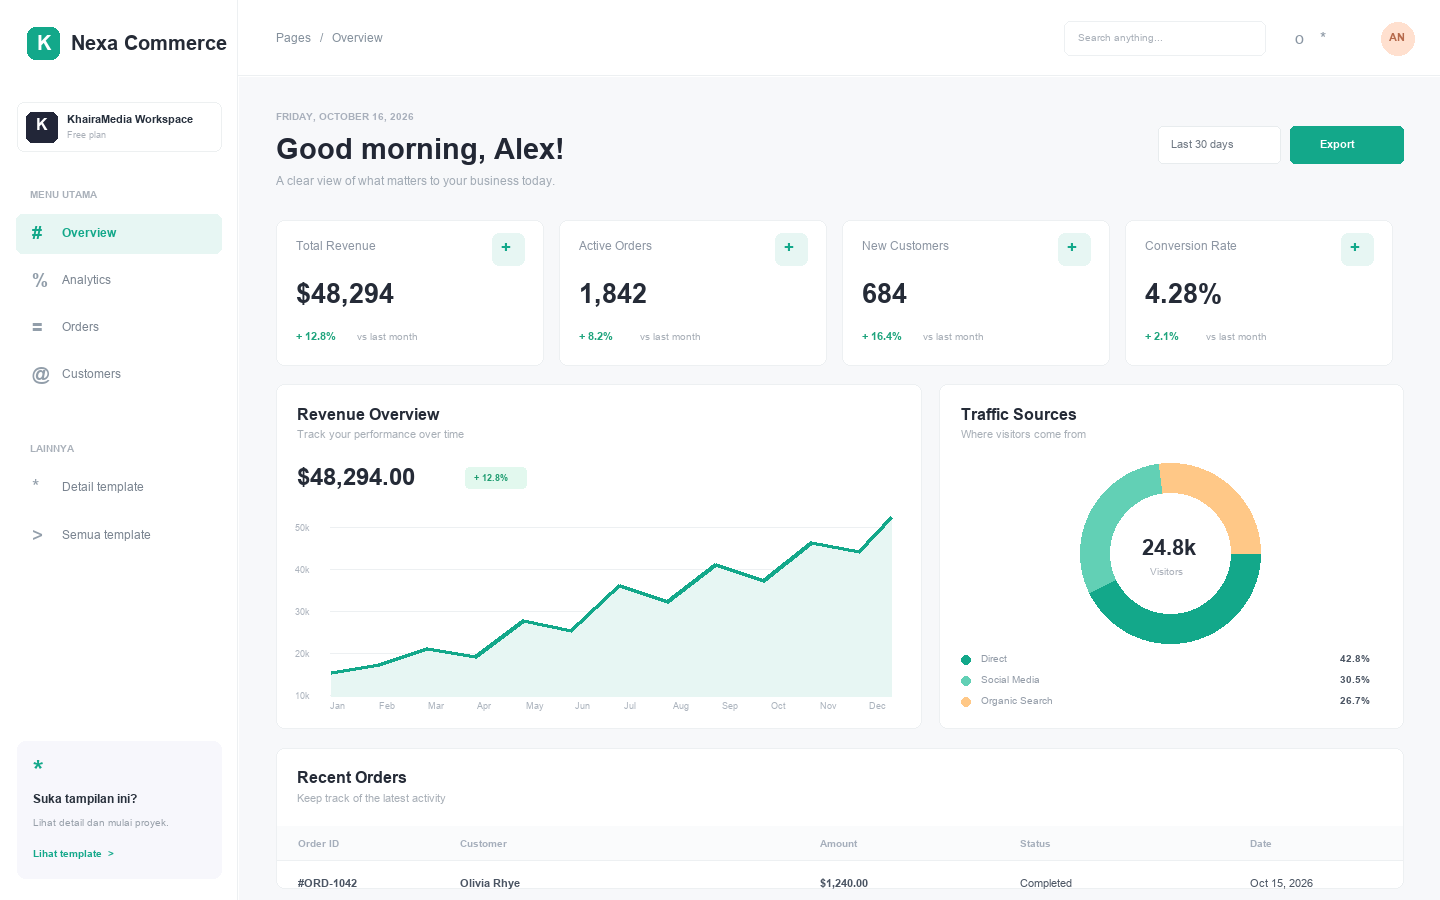1440x900 pixels.
Task: Open the Orders menu item
Action: (x=119, y=328)
